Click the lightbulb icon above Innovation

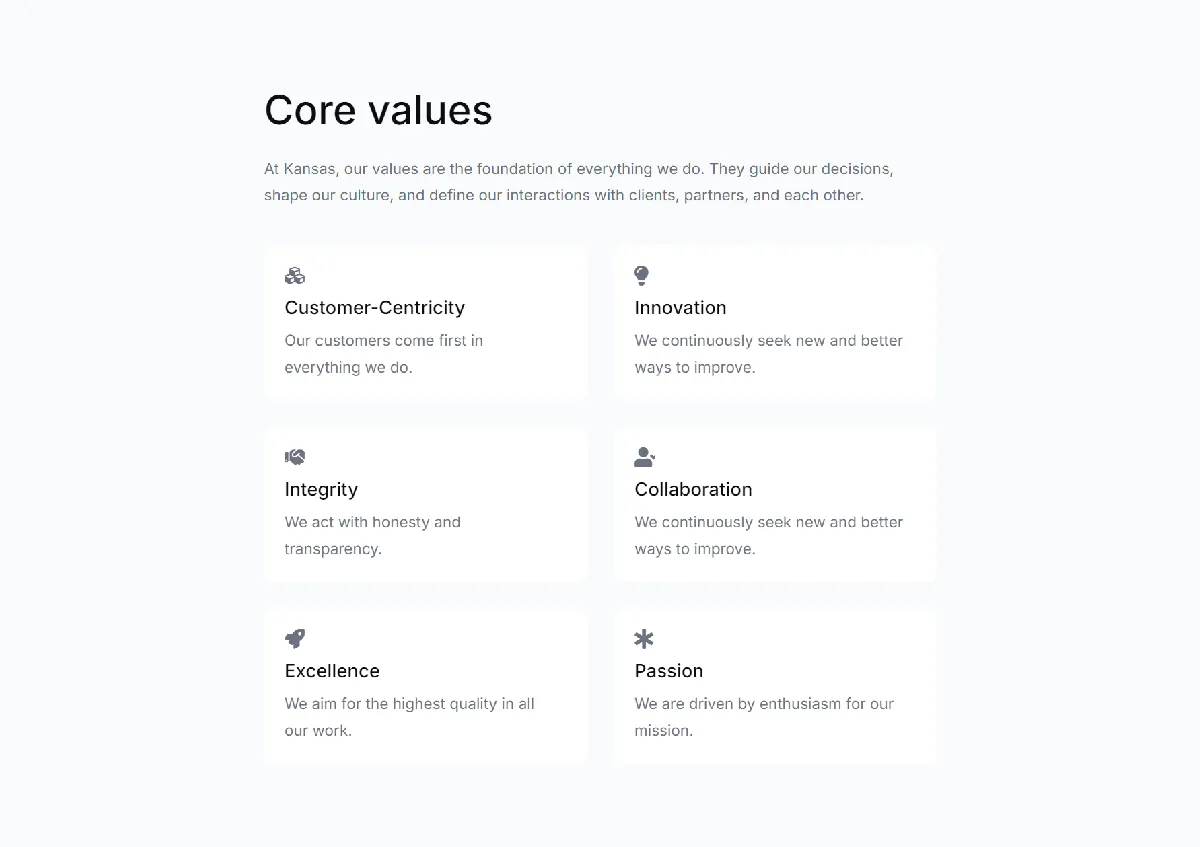pyautogui.click(x=642, y=276)
